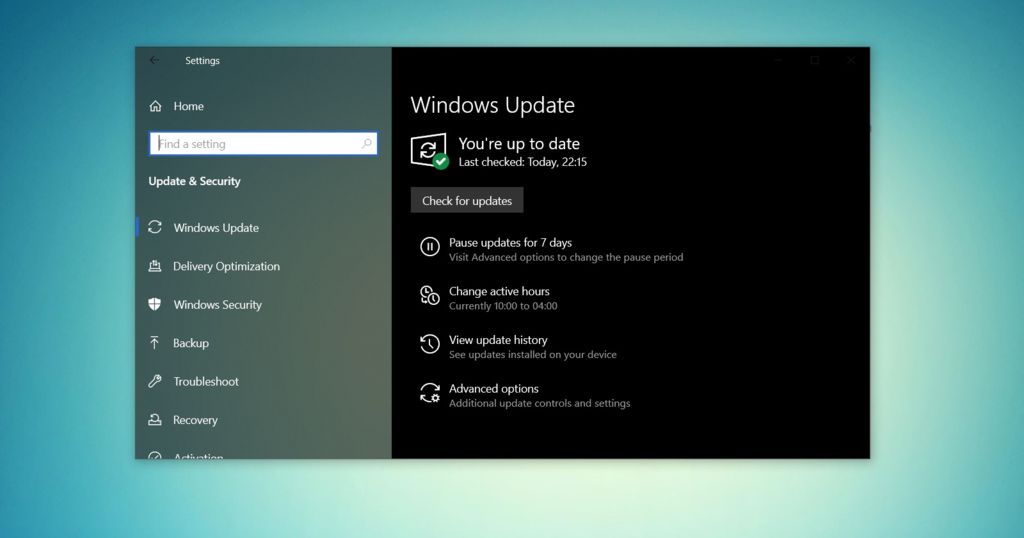Open Pause updates for 7 days
This screenshot has height=538, width=1024.
coord(510,243)
